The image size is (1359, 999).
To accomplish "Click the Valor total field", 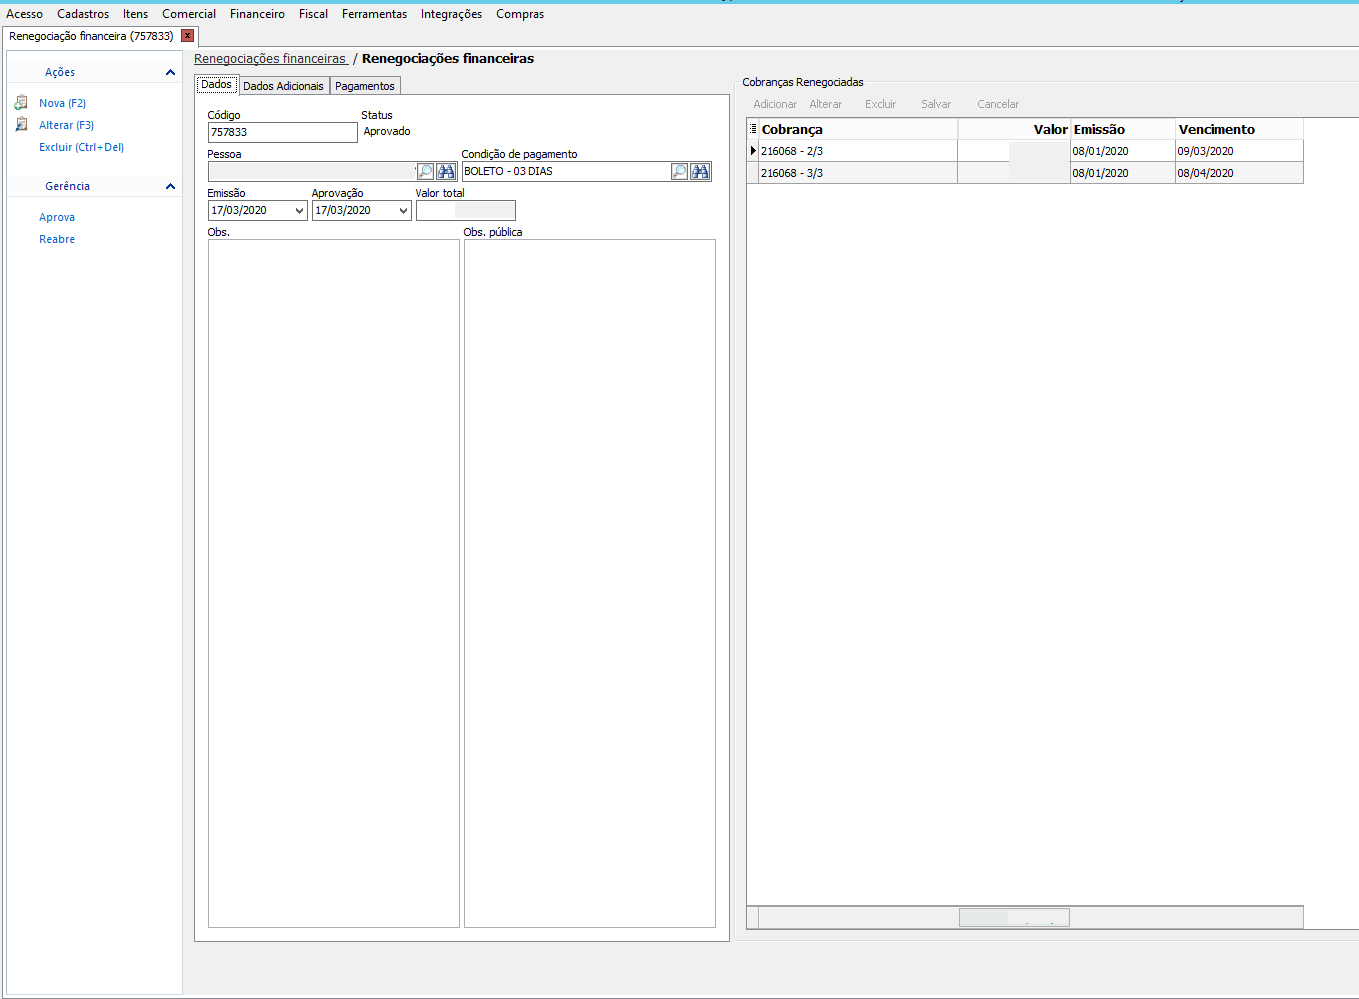I will pyautogui.click(x=466, y=211).
